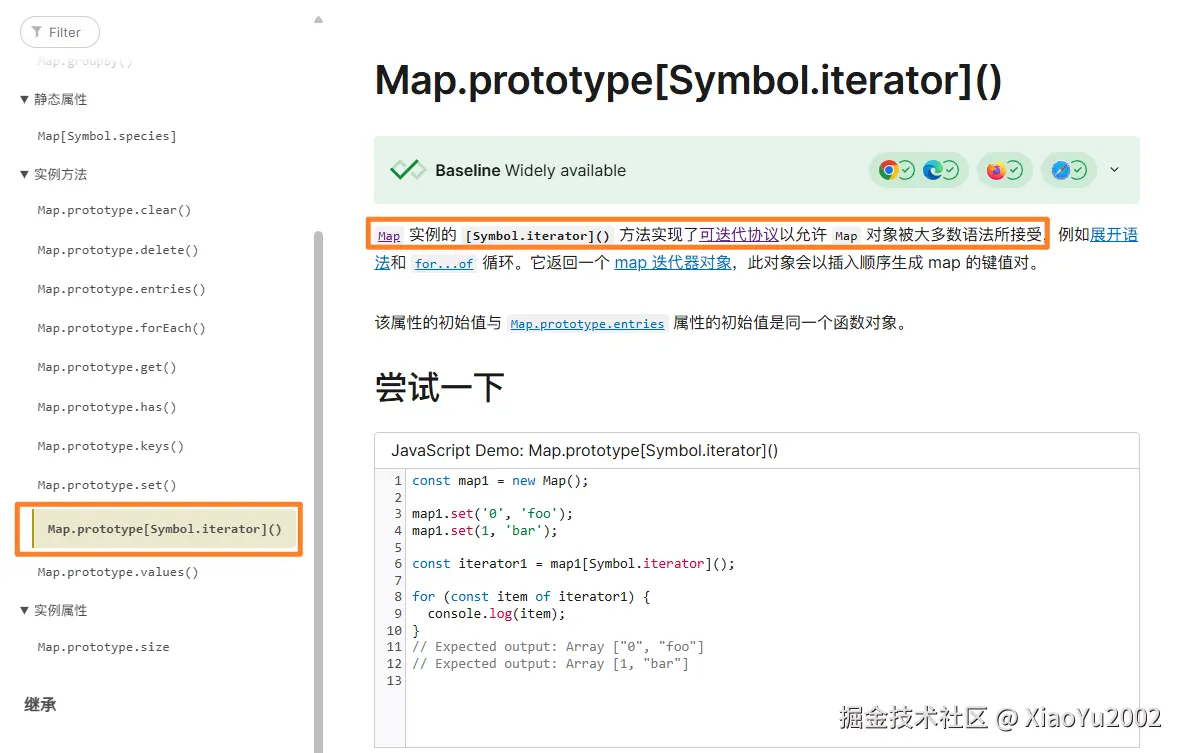Screen dimensions: 1183x753
Task: Follow the Map link in first paragraph
Action: 389,236
